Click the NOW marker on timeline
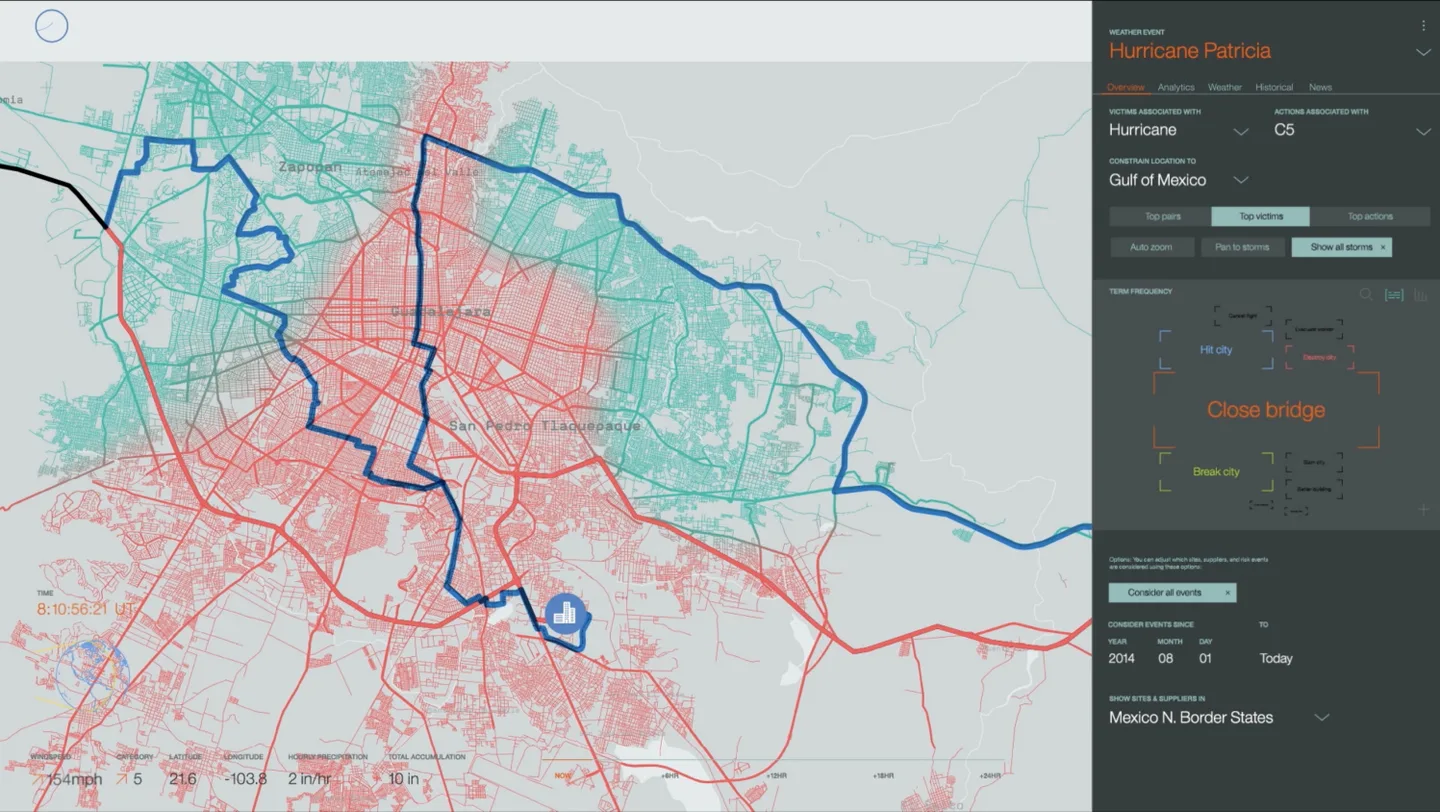 [x=563, y=776]
